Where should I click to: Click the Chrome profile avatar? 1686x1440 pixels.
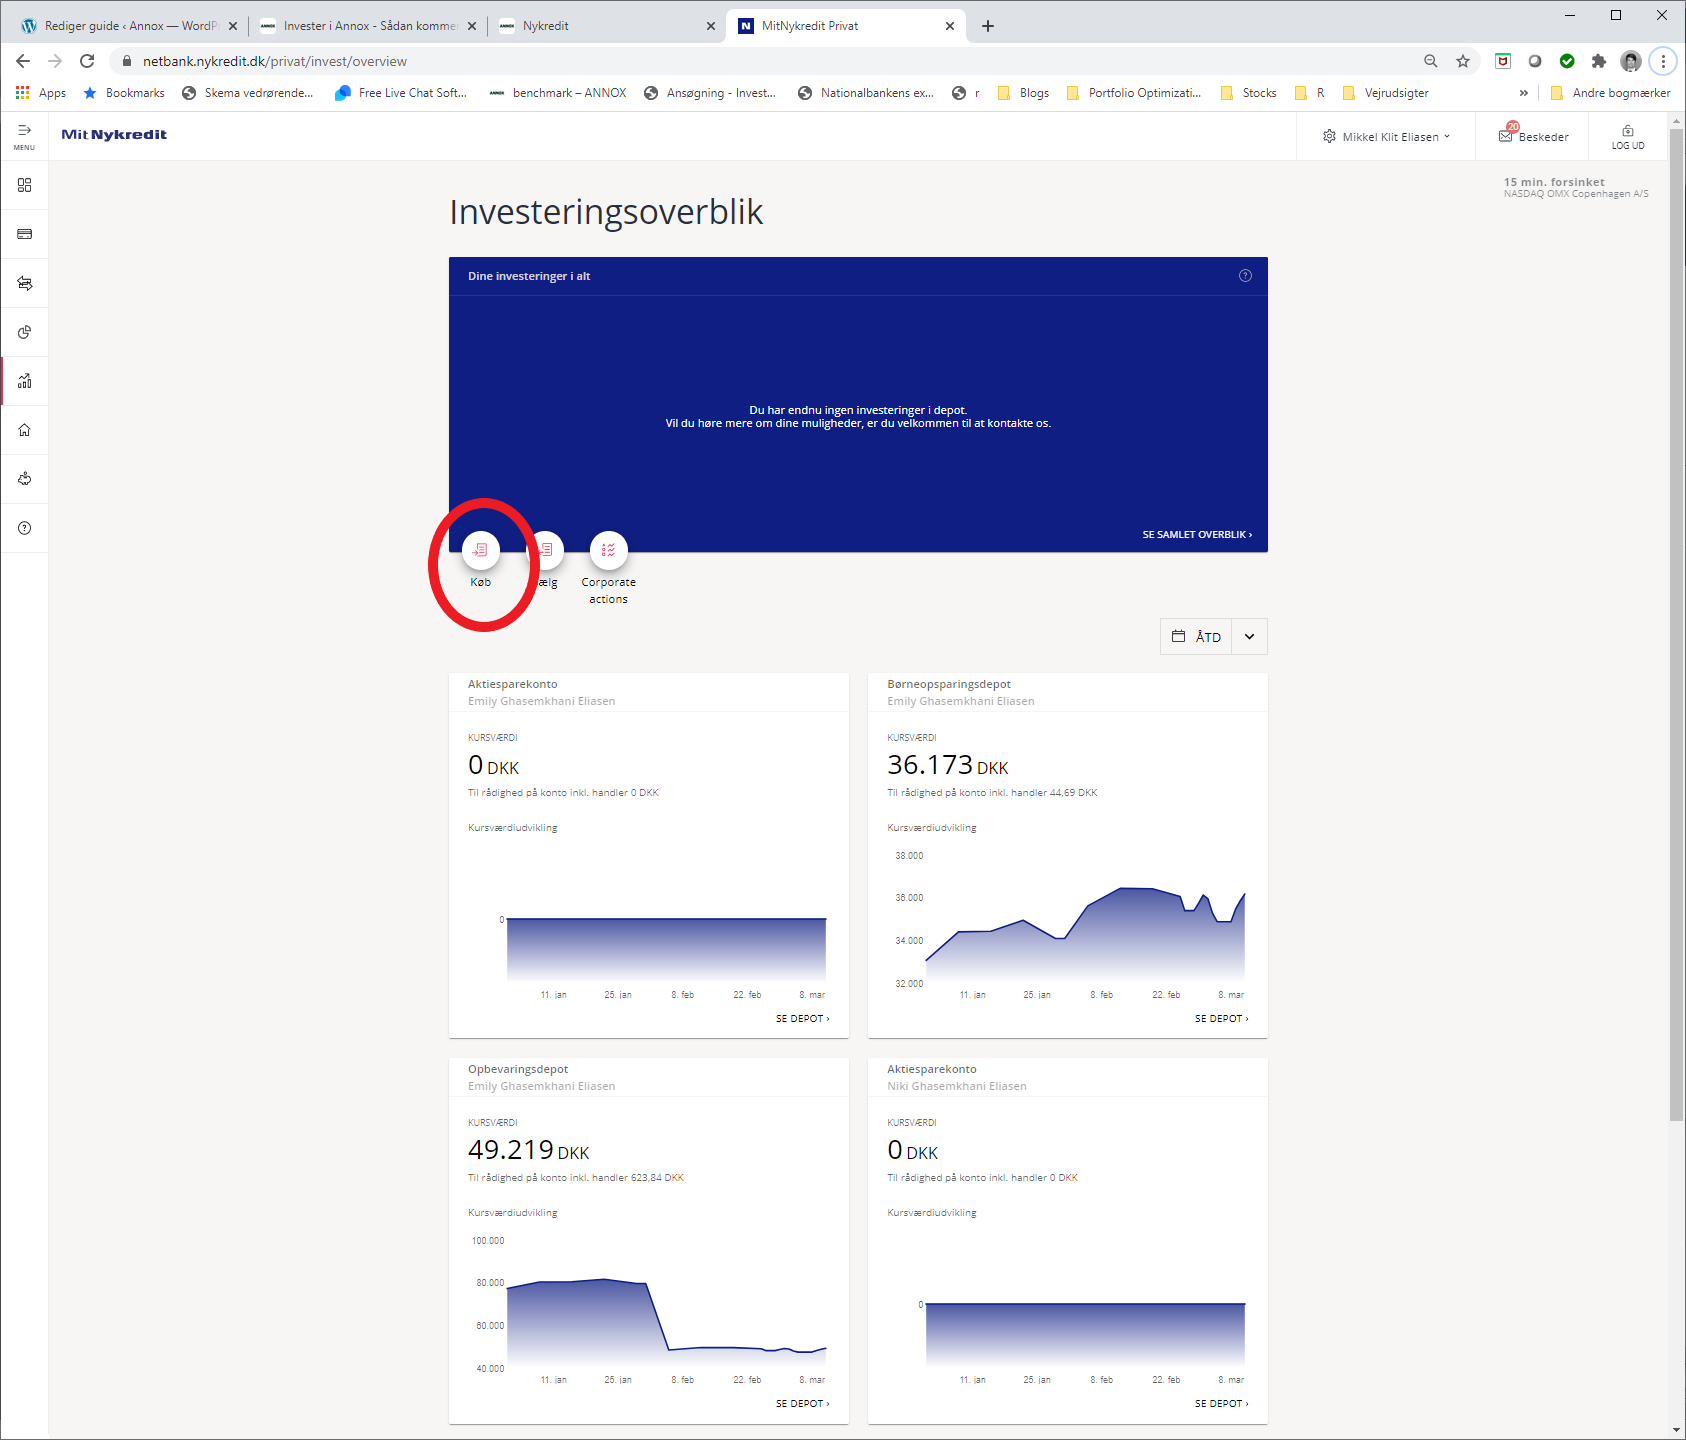point(1631,61)
